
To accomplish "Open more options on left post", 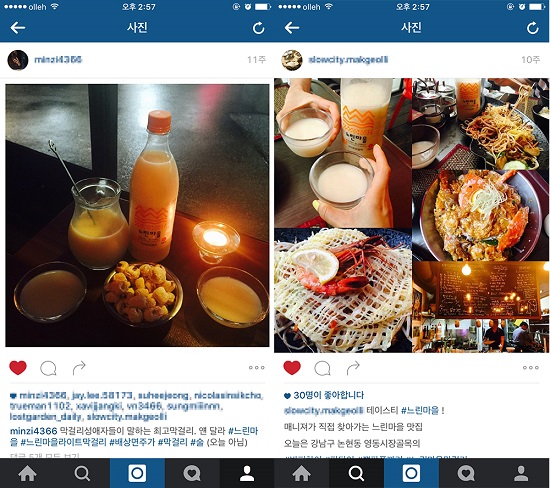I will point(256,368).
